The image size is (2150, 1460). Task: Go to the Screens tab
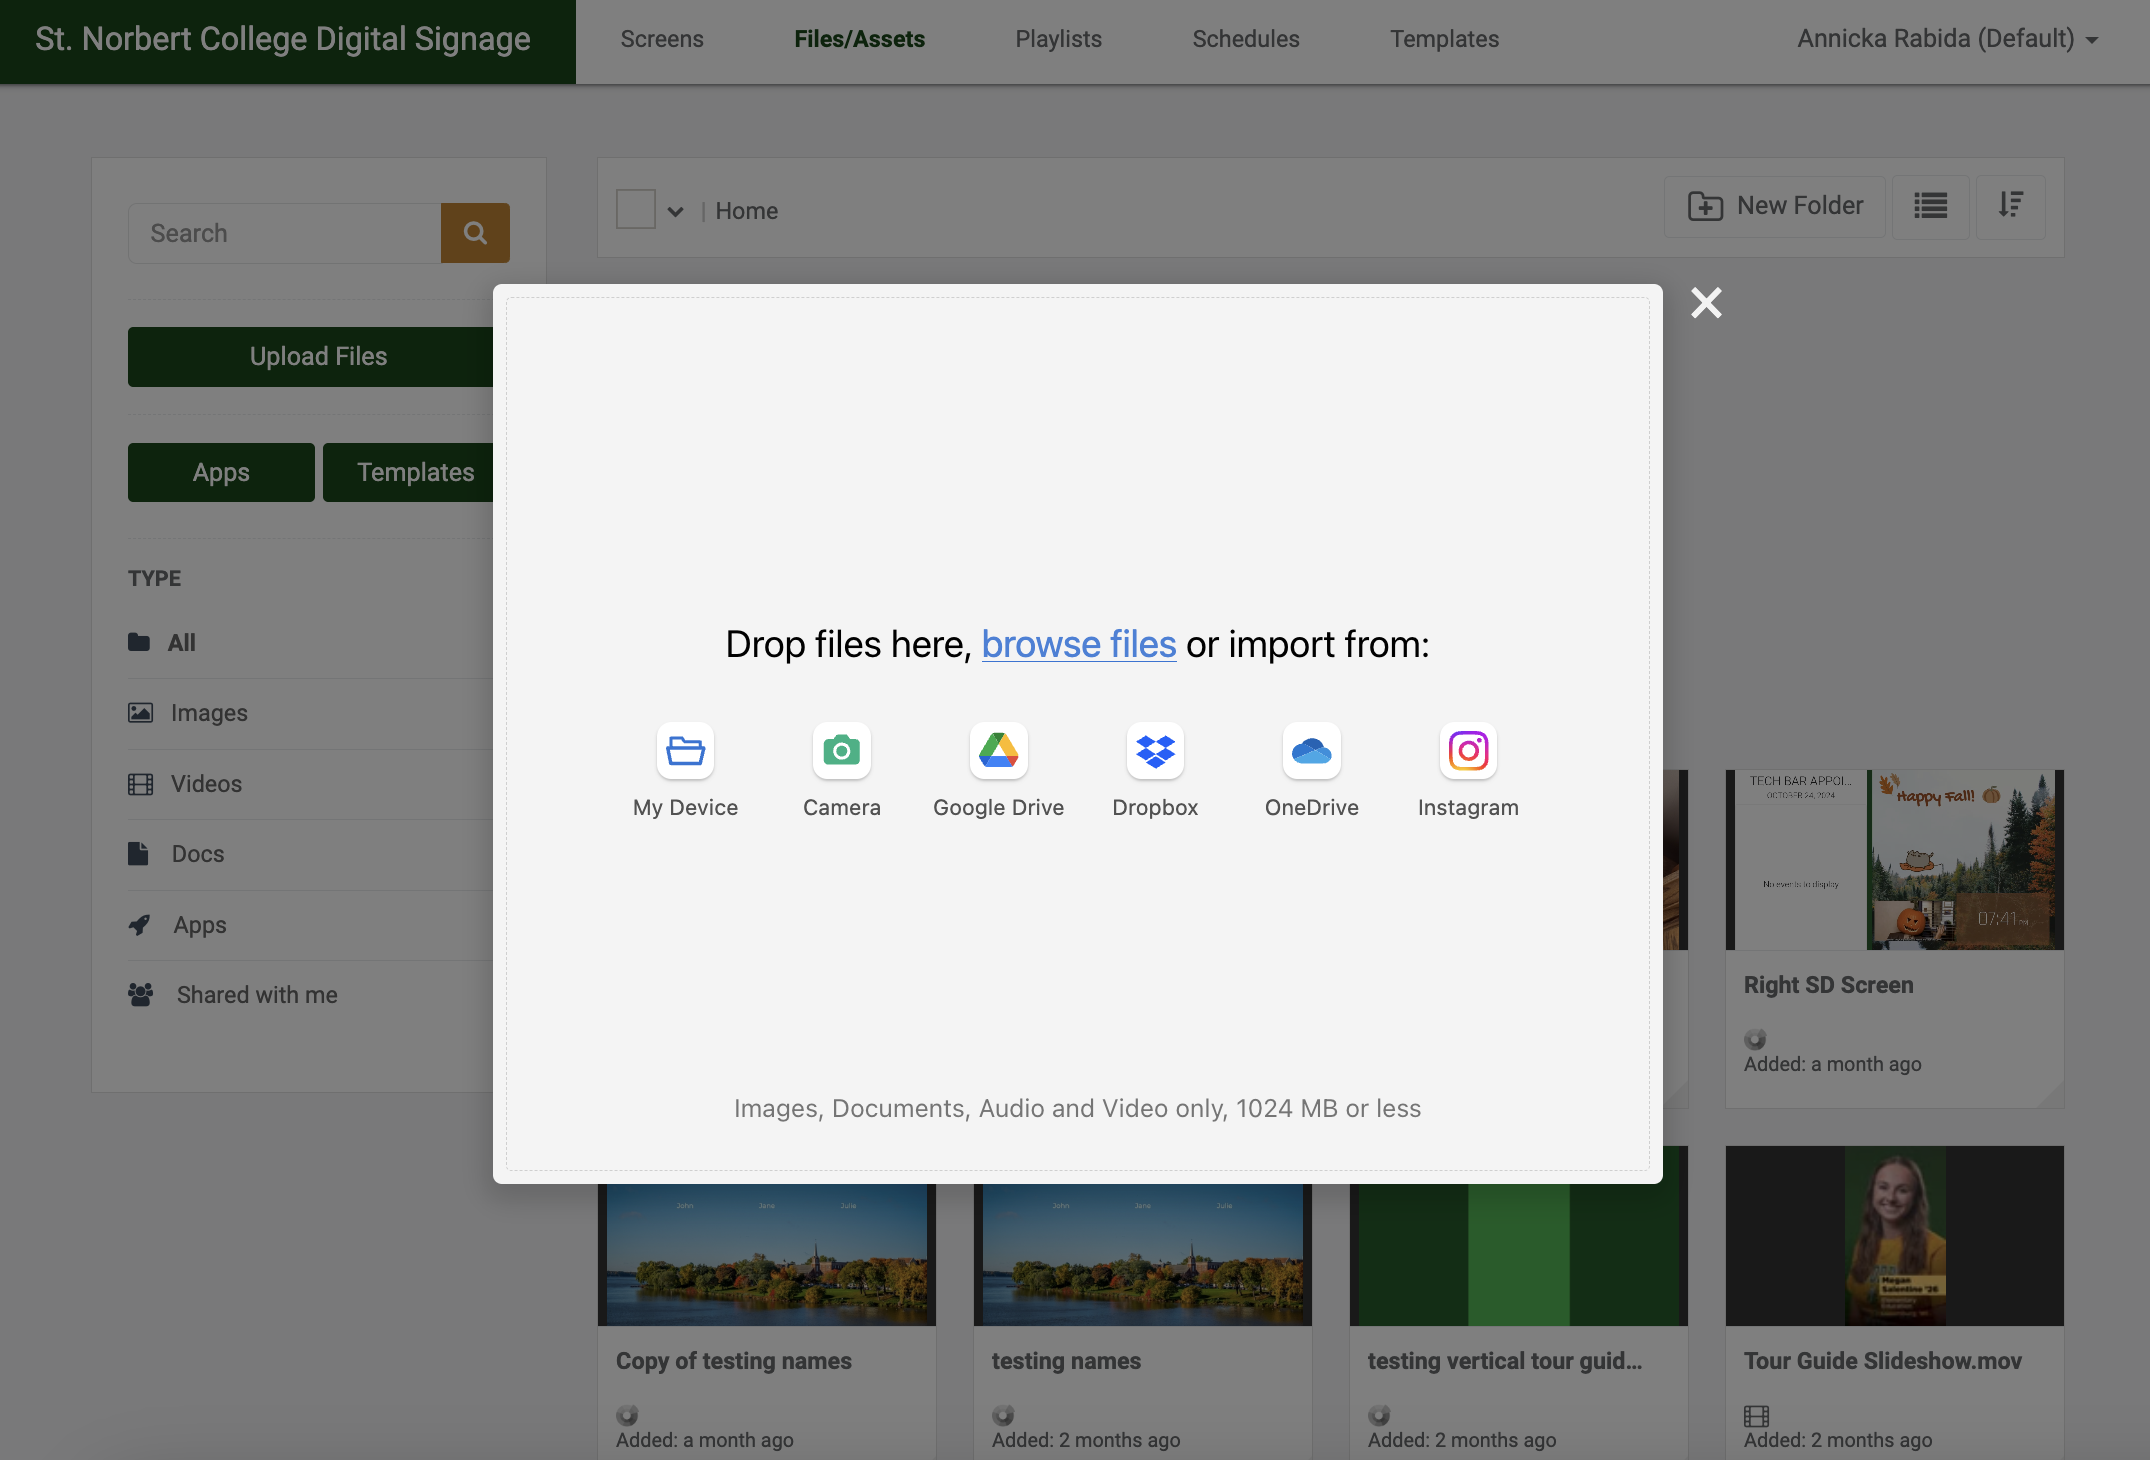click(x=661, y=39)
